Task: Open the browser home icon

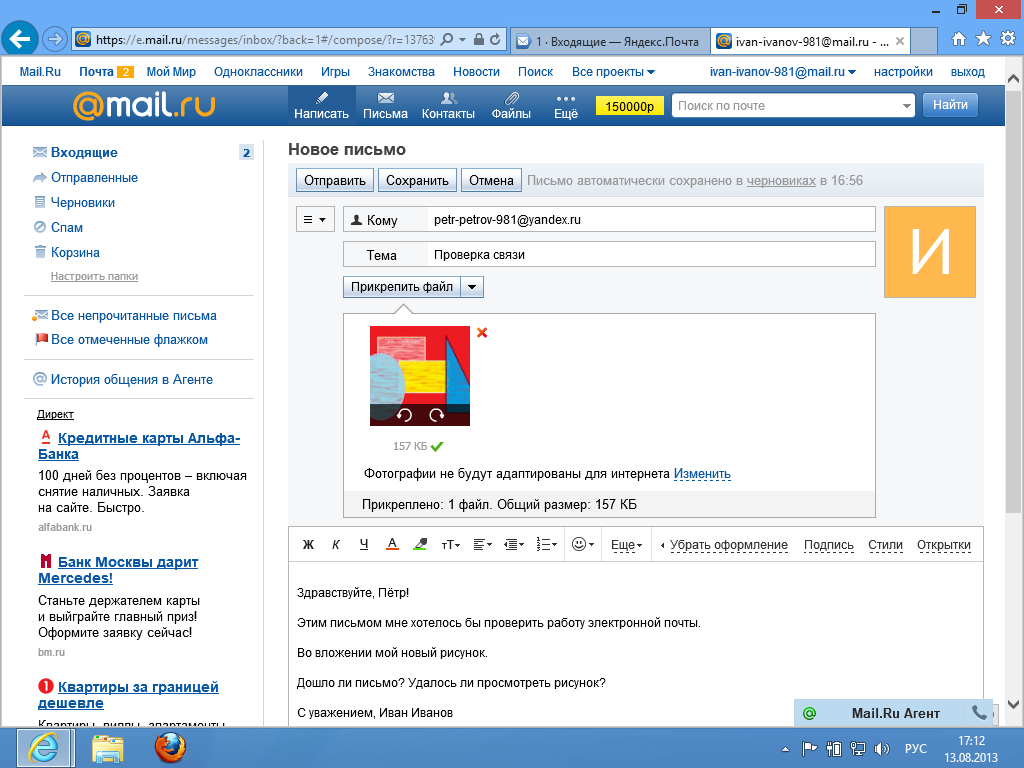Action: point(959,39)
